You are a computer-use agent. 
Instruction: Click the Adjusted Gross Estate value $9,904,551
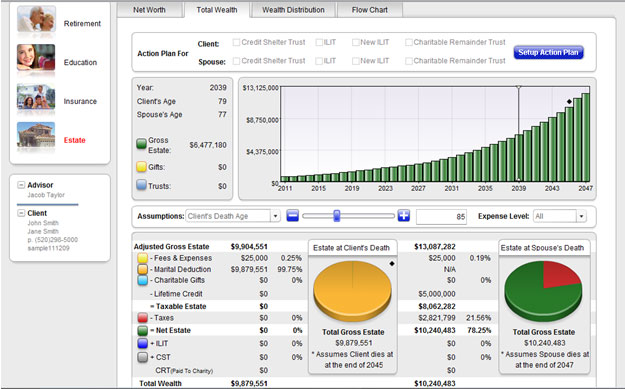click(x=249, y=247)
